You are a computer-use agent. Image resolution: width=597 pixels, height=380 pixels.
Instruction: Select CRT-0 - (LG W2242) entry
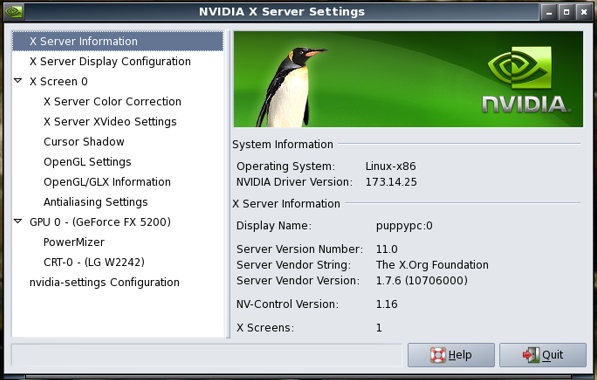(x=94, y=262)
